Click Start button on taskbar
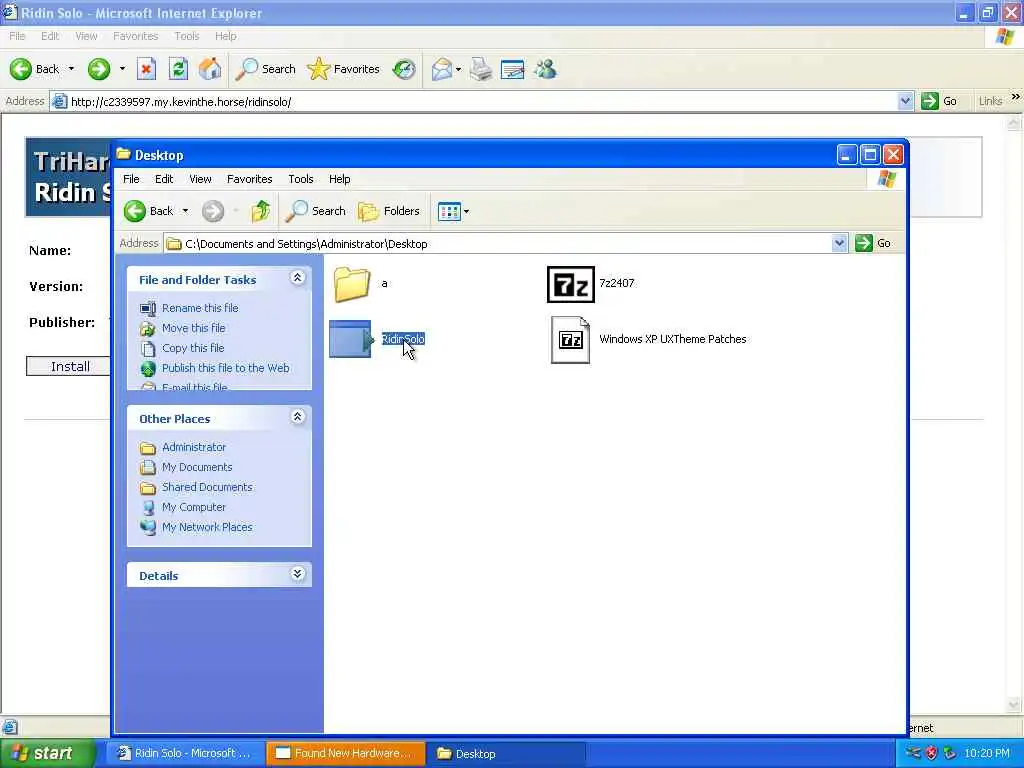 pyautogui.click(x=47, y=754)
